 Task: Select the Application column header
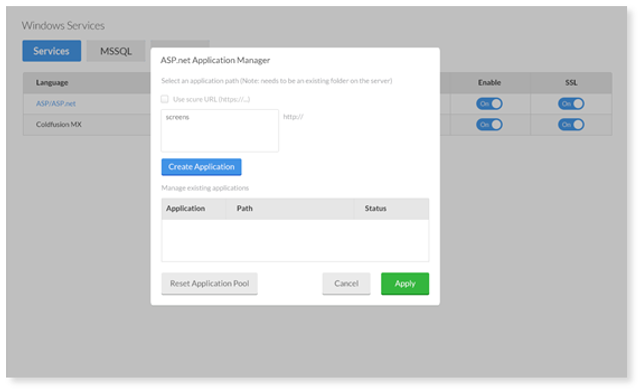click(x=185, y=208)
